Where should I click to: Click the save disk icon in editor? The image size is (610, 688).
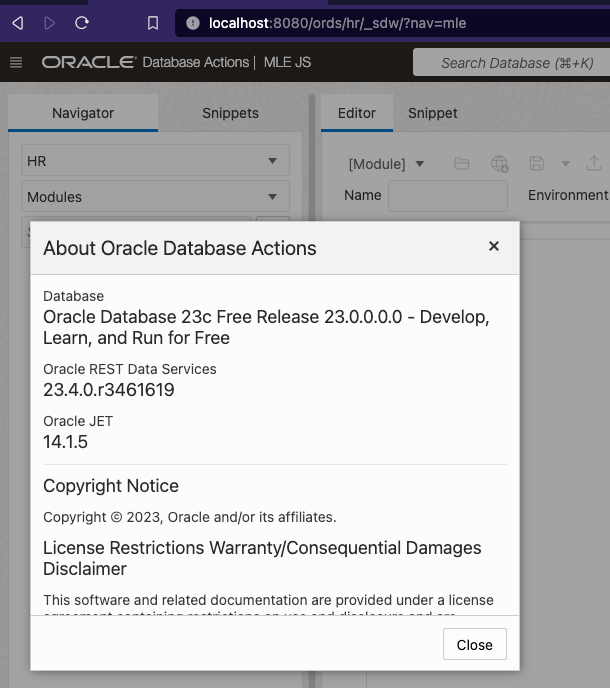537,163
